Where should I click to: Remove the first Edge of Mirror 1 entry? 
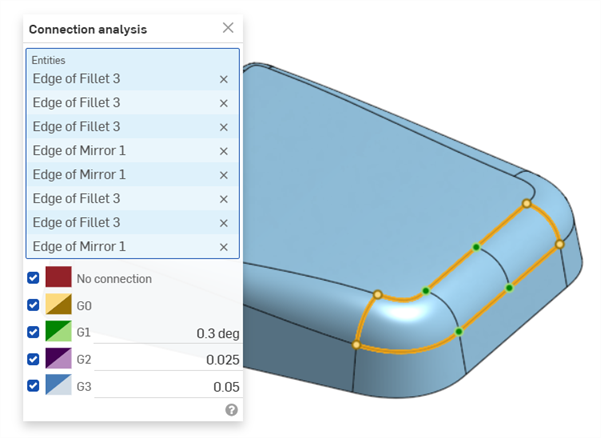tap(223, 151)
